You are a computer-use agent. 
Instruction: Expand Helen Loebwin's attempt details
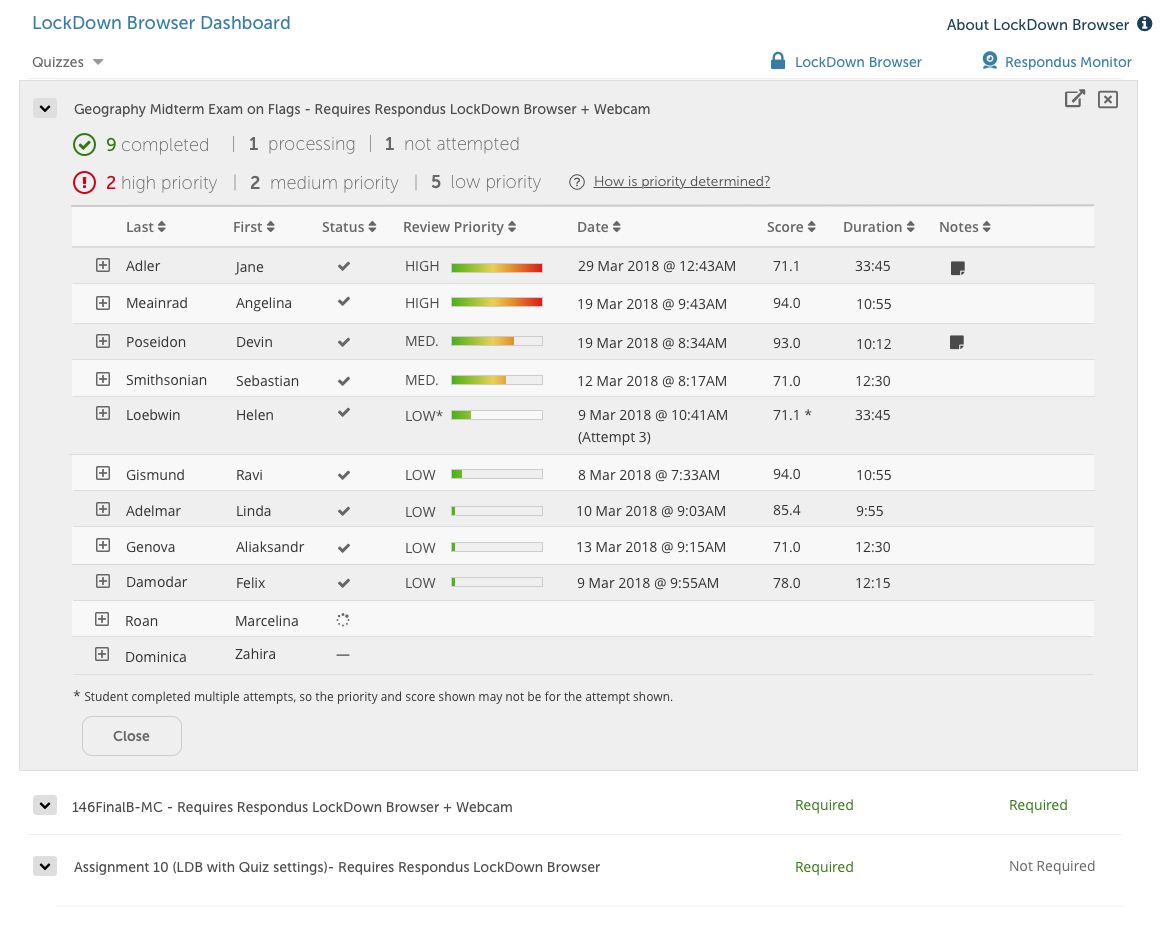tap(102, 413)
